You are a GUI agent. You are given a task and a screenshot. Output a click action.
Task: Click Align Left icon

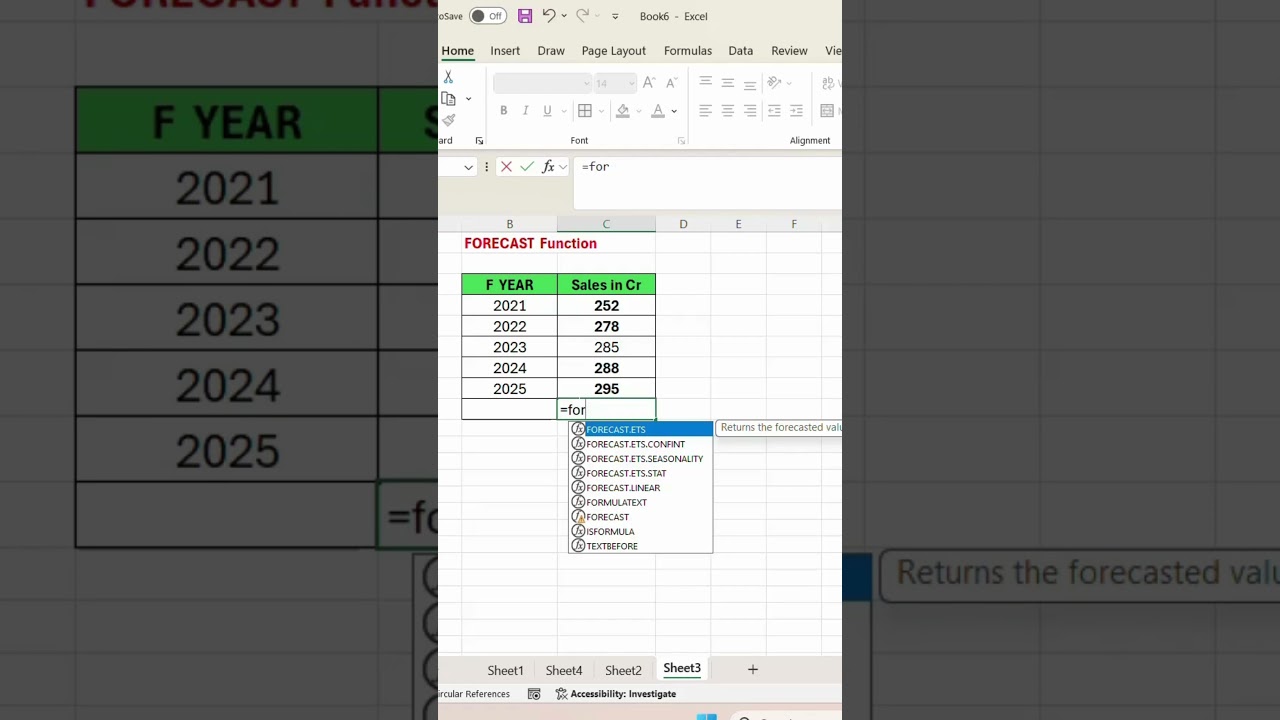(x=706, y=111)
